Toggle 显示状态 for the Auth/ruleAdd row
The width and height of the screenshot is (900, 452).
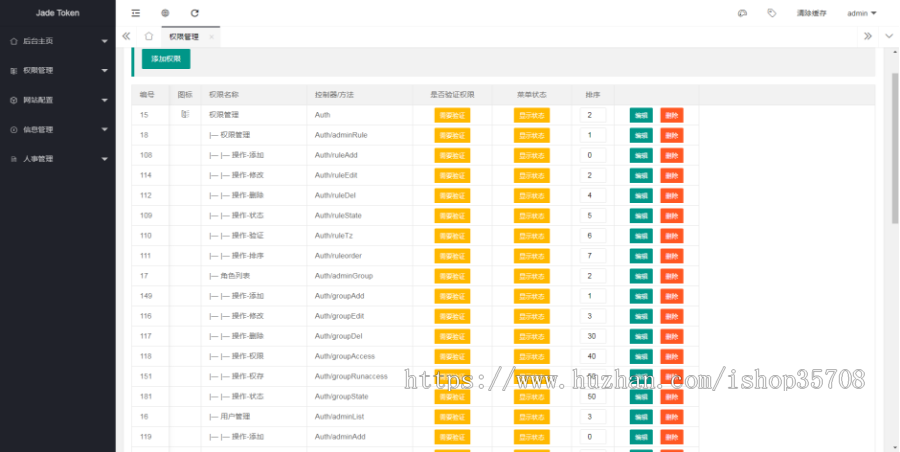point(532,155)
